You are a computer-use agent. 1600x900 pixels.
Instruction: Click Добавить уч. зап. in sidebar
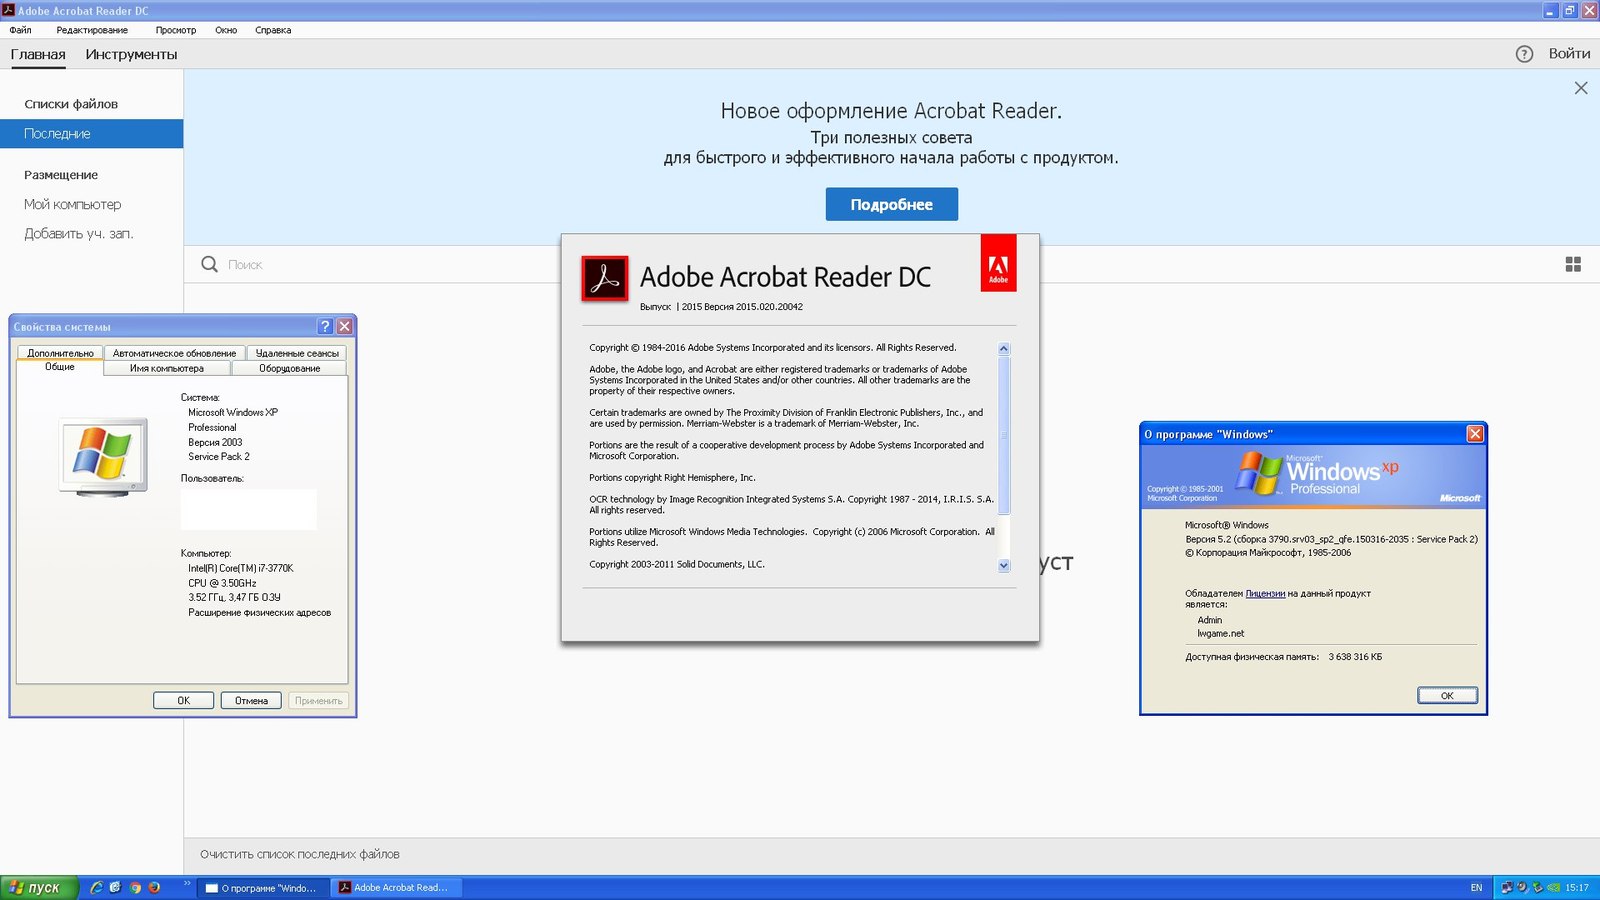[x=79, y=233]
